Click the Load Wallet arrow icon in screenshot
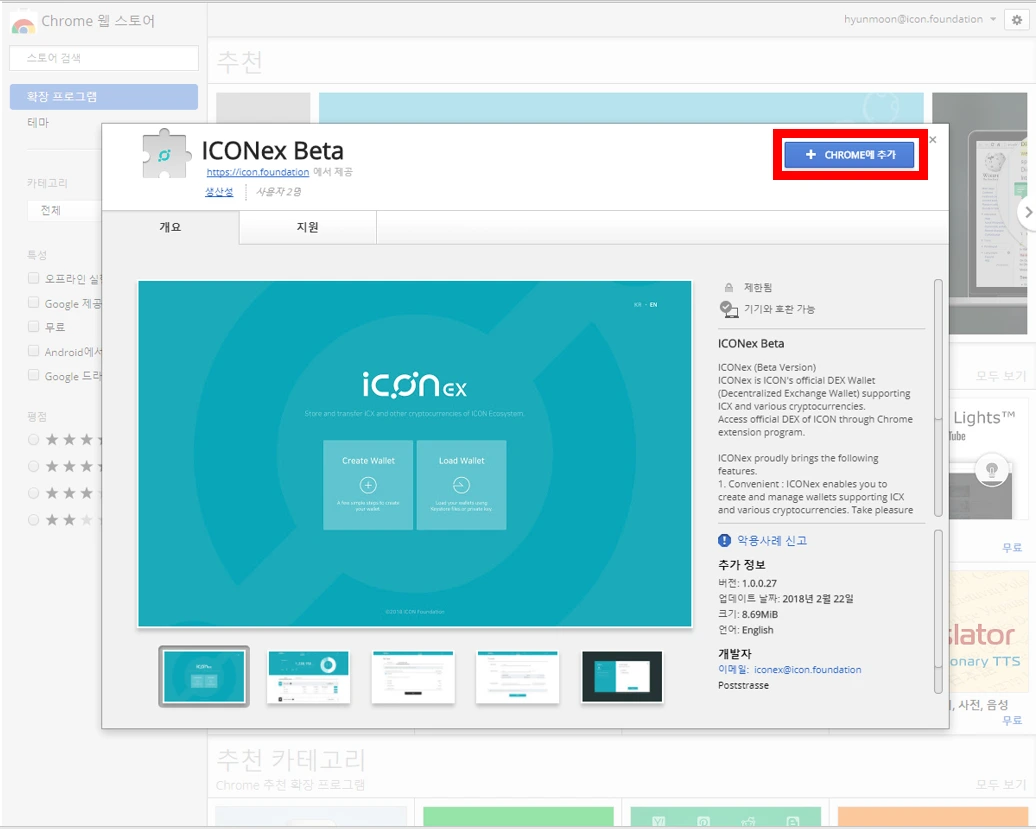Image resolution: width=1036 pixels, height=829 pixels. click(461, 486)
